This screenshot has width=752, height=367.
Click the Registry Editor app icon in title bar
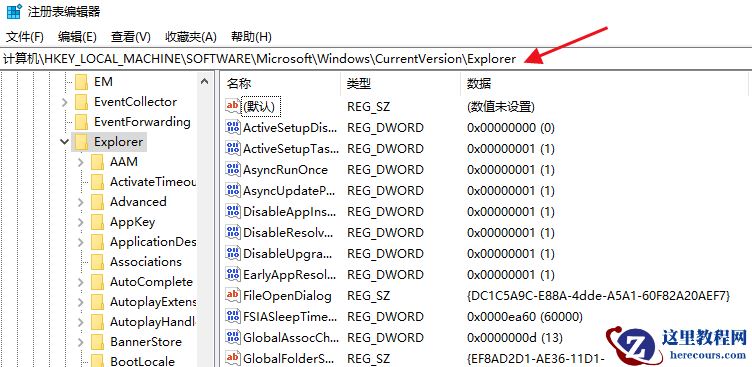click(14, 12)
